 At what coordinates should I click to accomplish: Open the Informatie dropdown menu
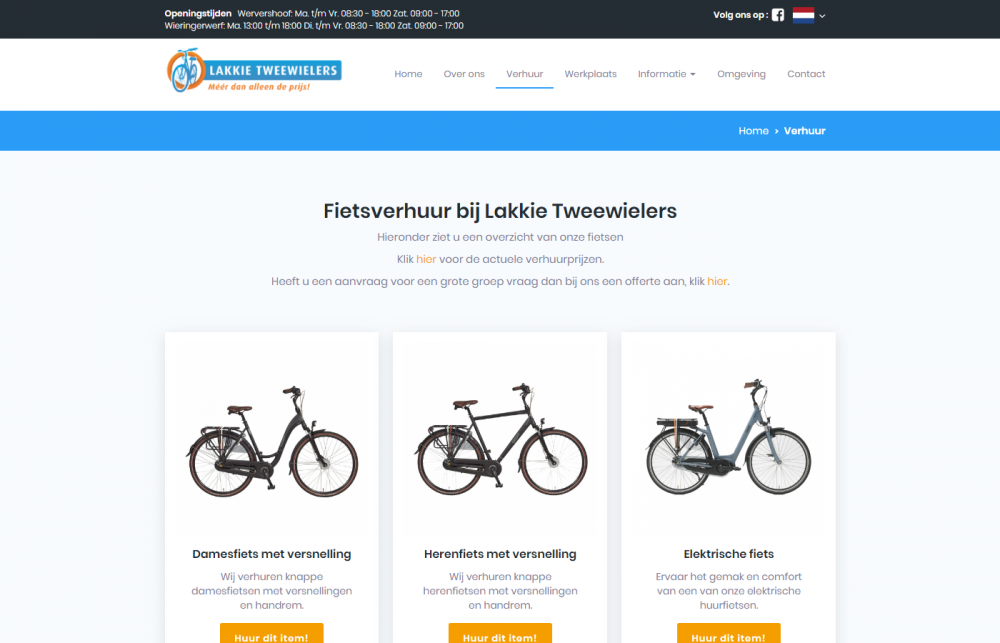[666, 74]
